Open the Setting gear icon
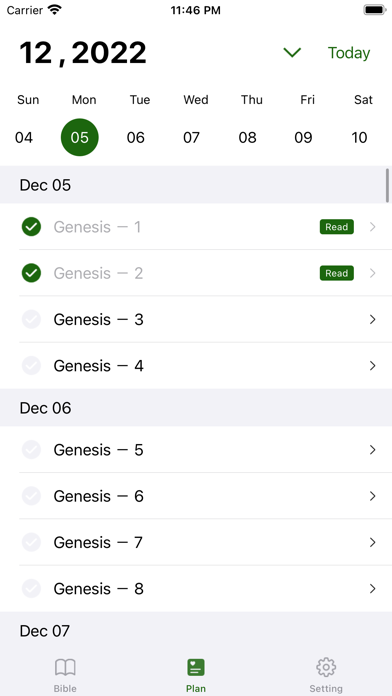This screenshot has height=696, width=392. pos(326,667)
